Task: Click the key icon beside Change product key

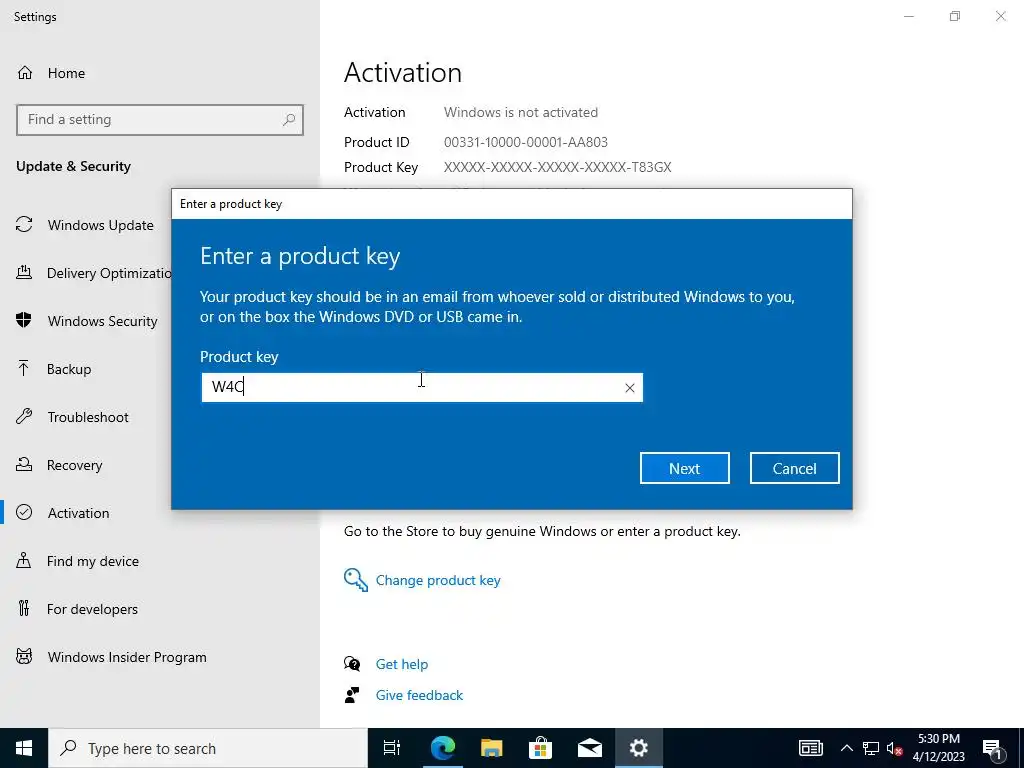Action: pyautogui.click(x=356, y=580)
